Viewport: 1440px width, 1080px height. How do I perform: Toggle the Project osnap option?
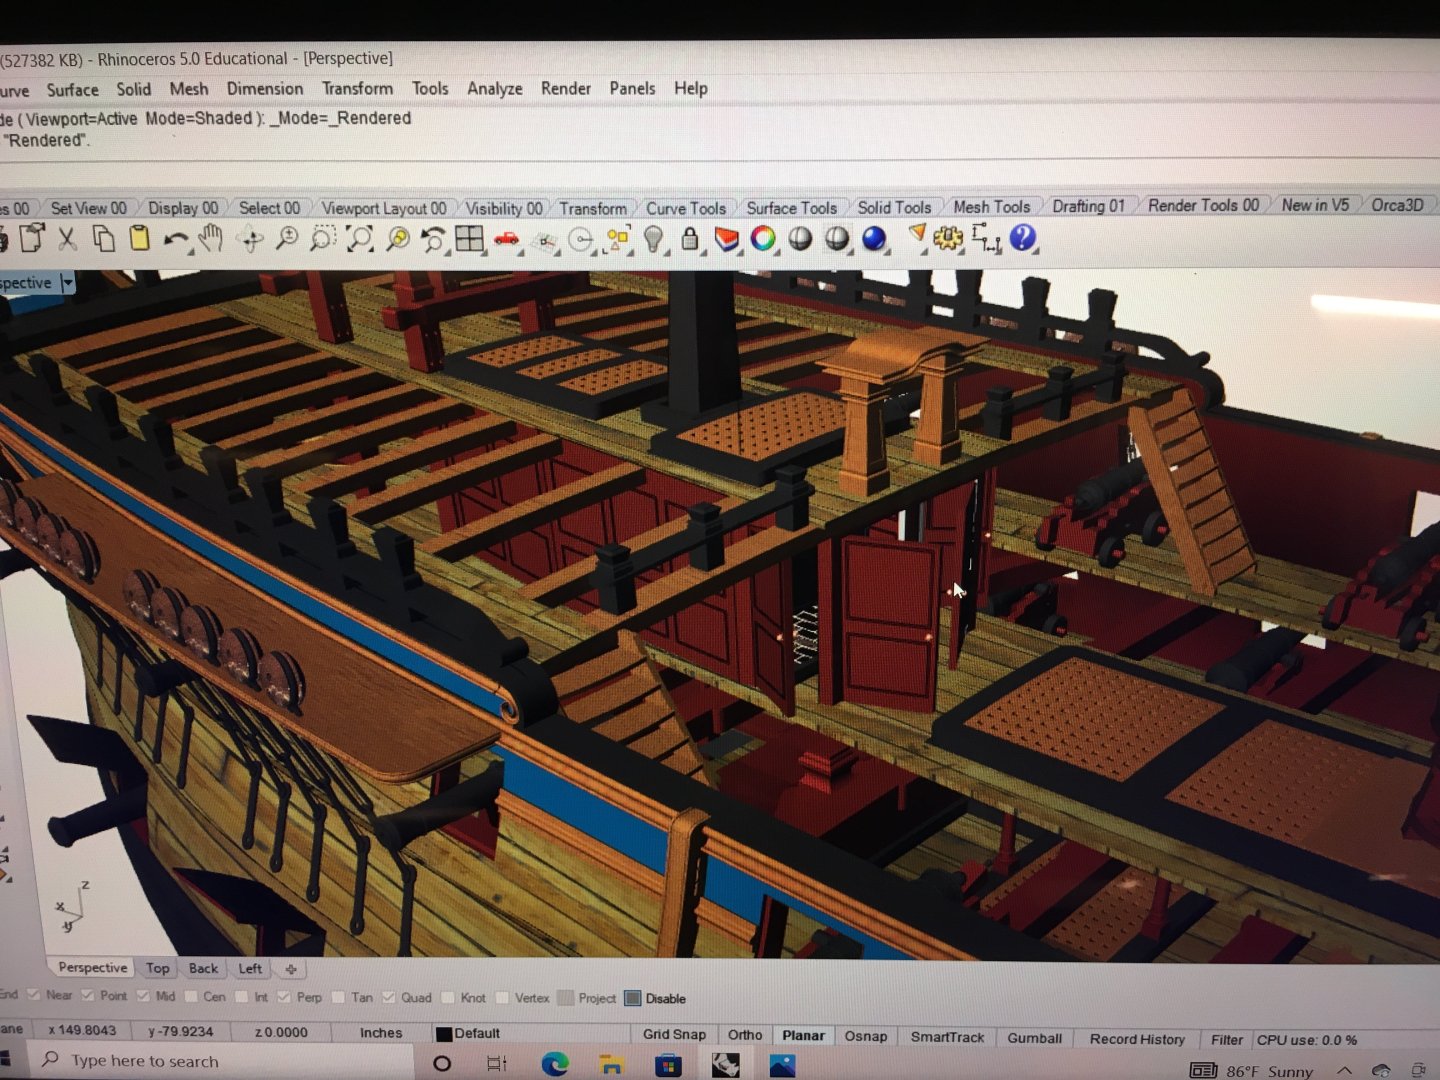coord(586,998)
